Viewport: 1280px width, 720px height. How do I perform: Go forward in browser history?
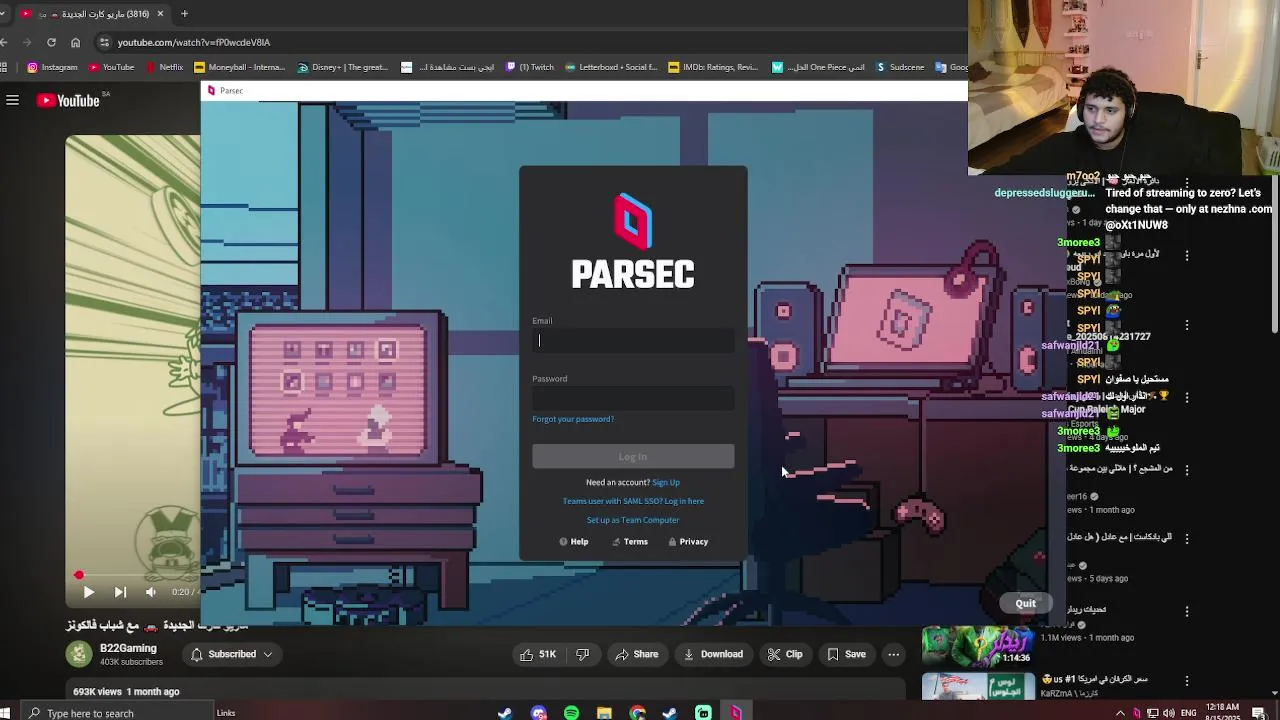pyautogui.click(x=26, y=42)
